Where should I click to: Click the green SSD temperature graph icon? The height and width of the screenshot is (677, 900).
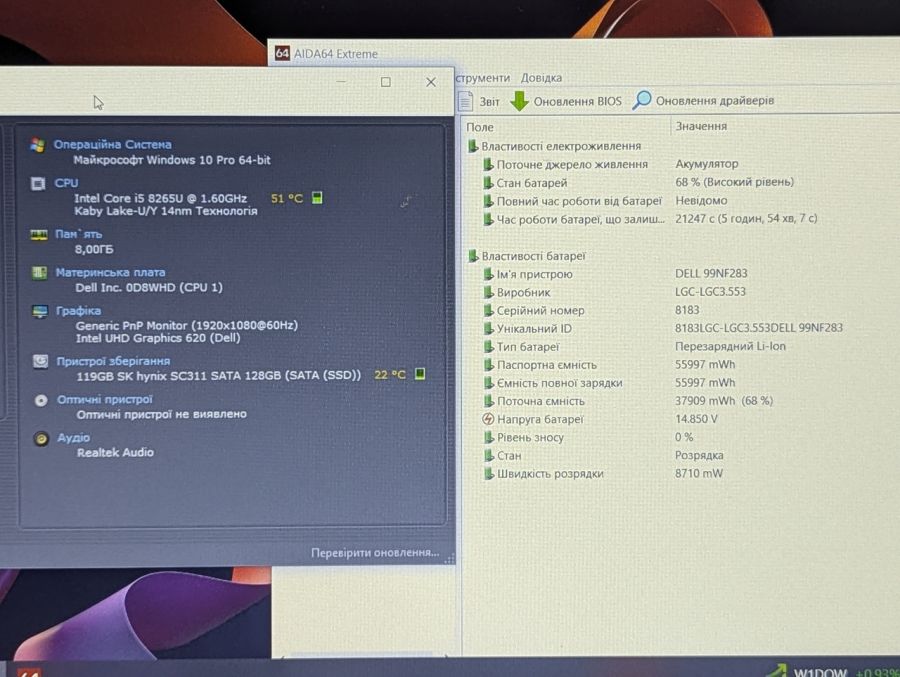(420, 374)
